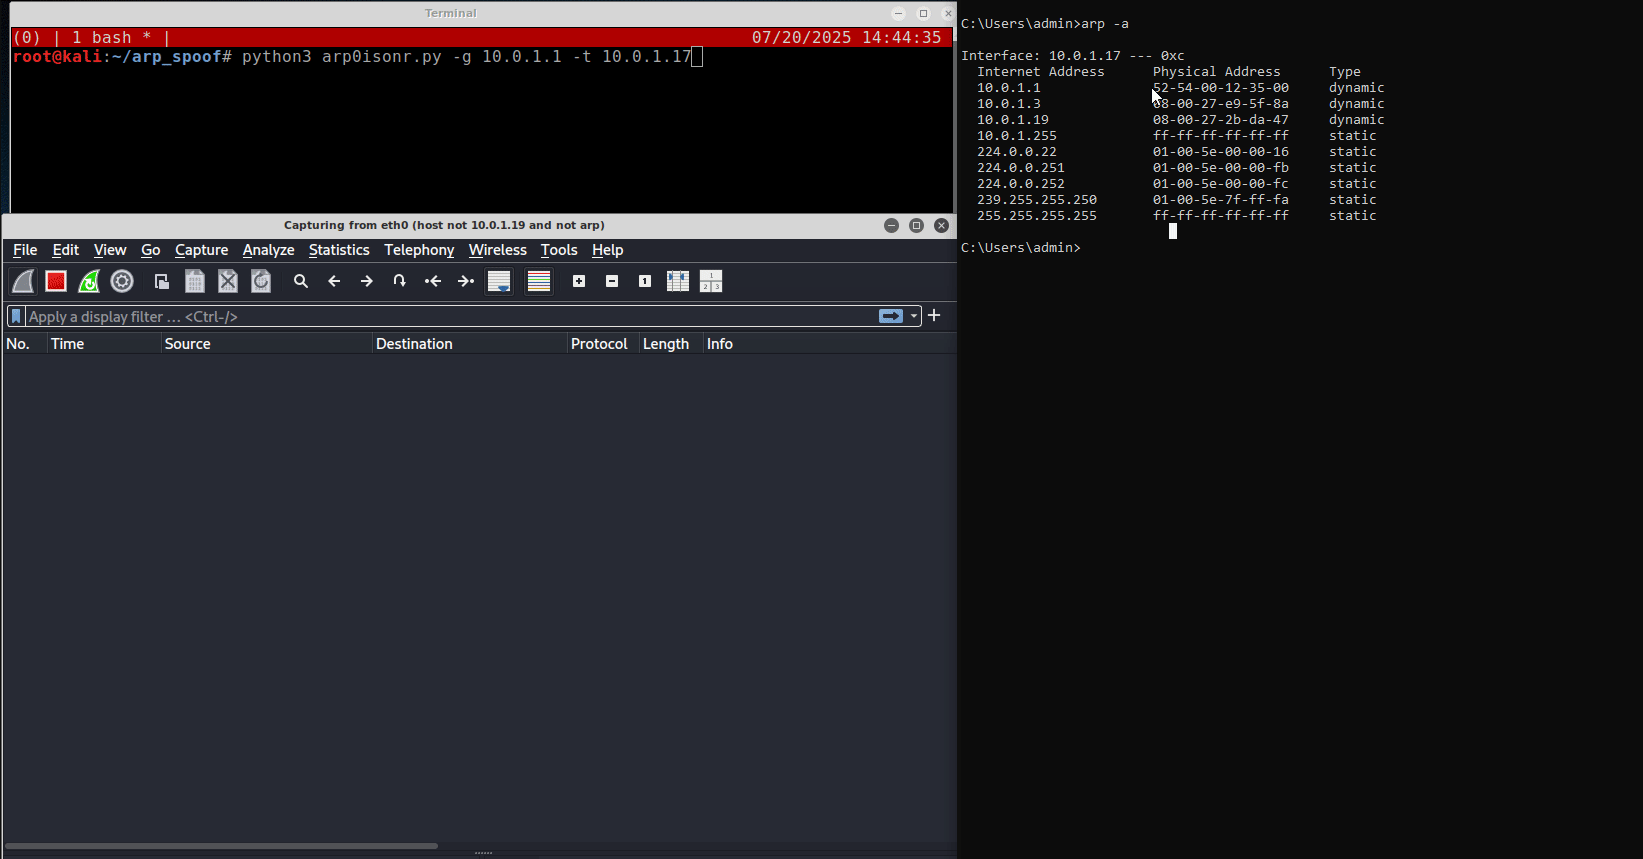Expand the recent filters dropdown arrow
This screenshot has height=859, width=1643.
point(914,317)
